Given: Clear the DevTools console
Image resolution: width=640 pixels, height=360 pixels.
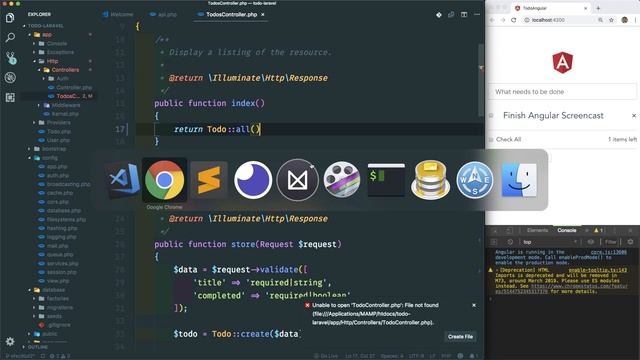Looking at the screenshot, I should [510, 242].
